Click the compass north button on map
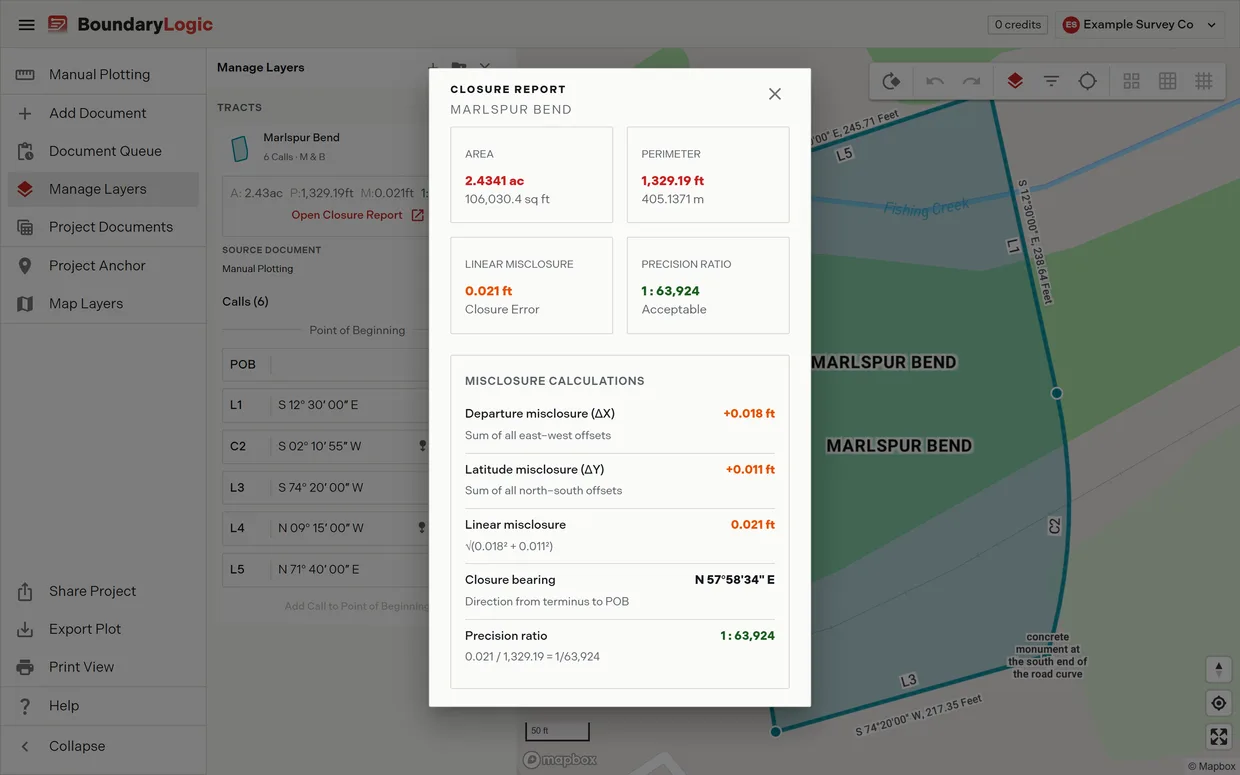The image size is (1240, 775). click(1218, 669)
